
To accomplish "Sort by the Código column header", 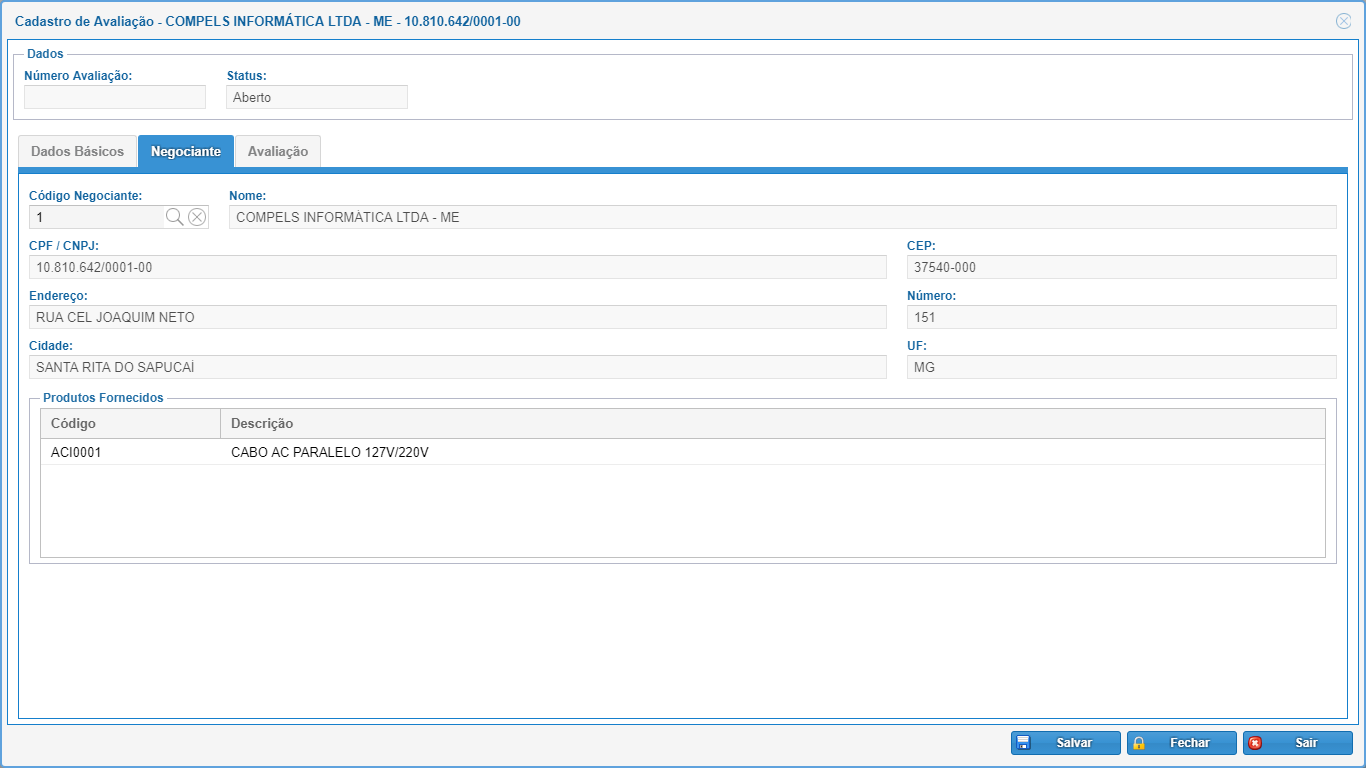I will click(130, 424).
